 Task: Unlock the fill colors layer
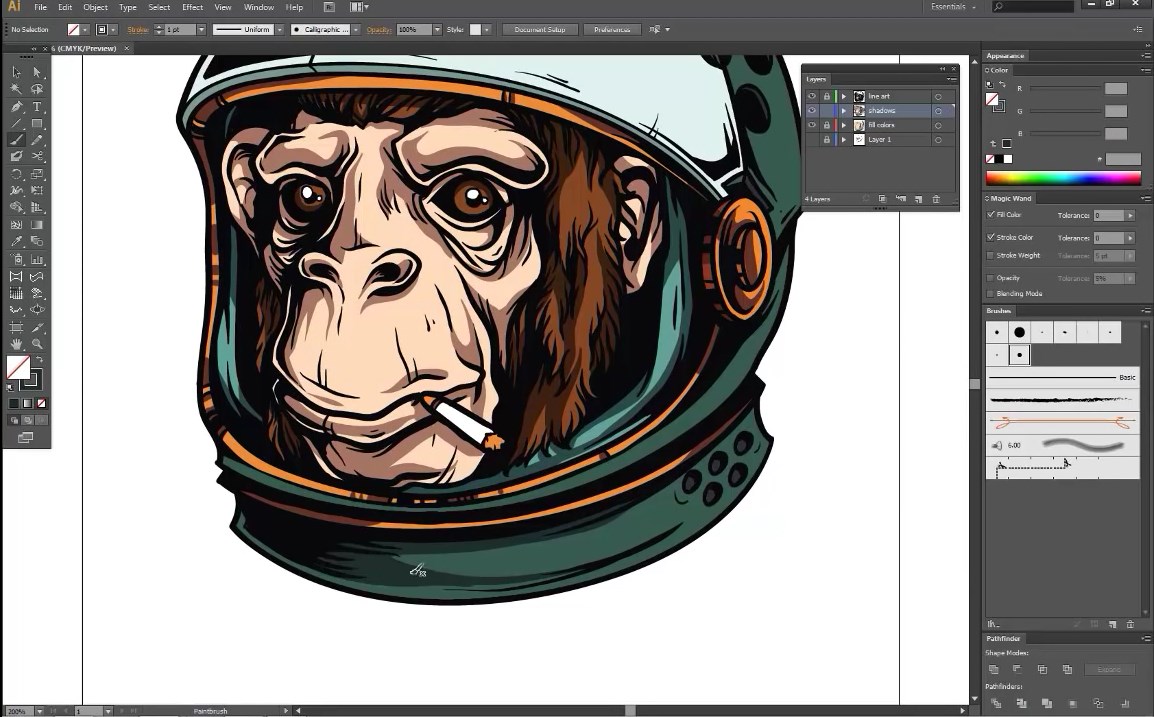point(827,125)
